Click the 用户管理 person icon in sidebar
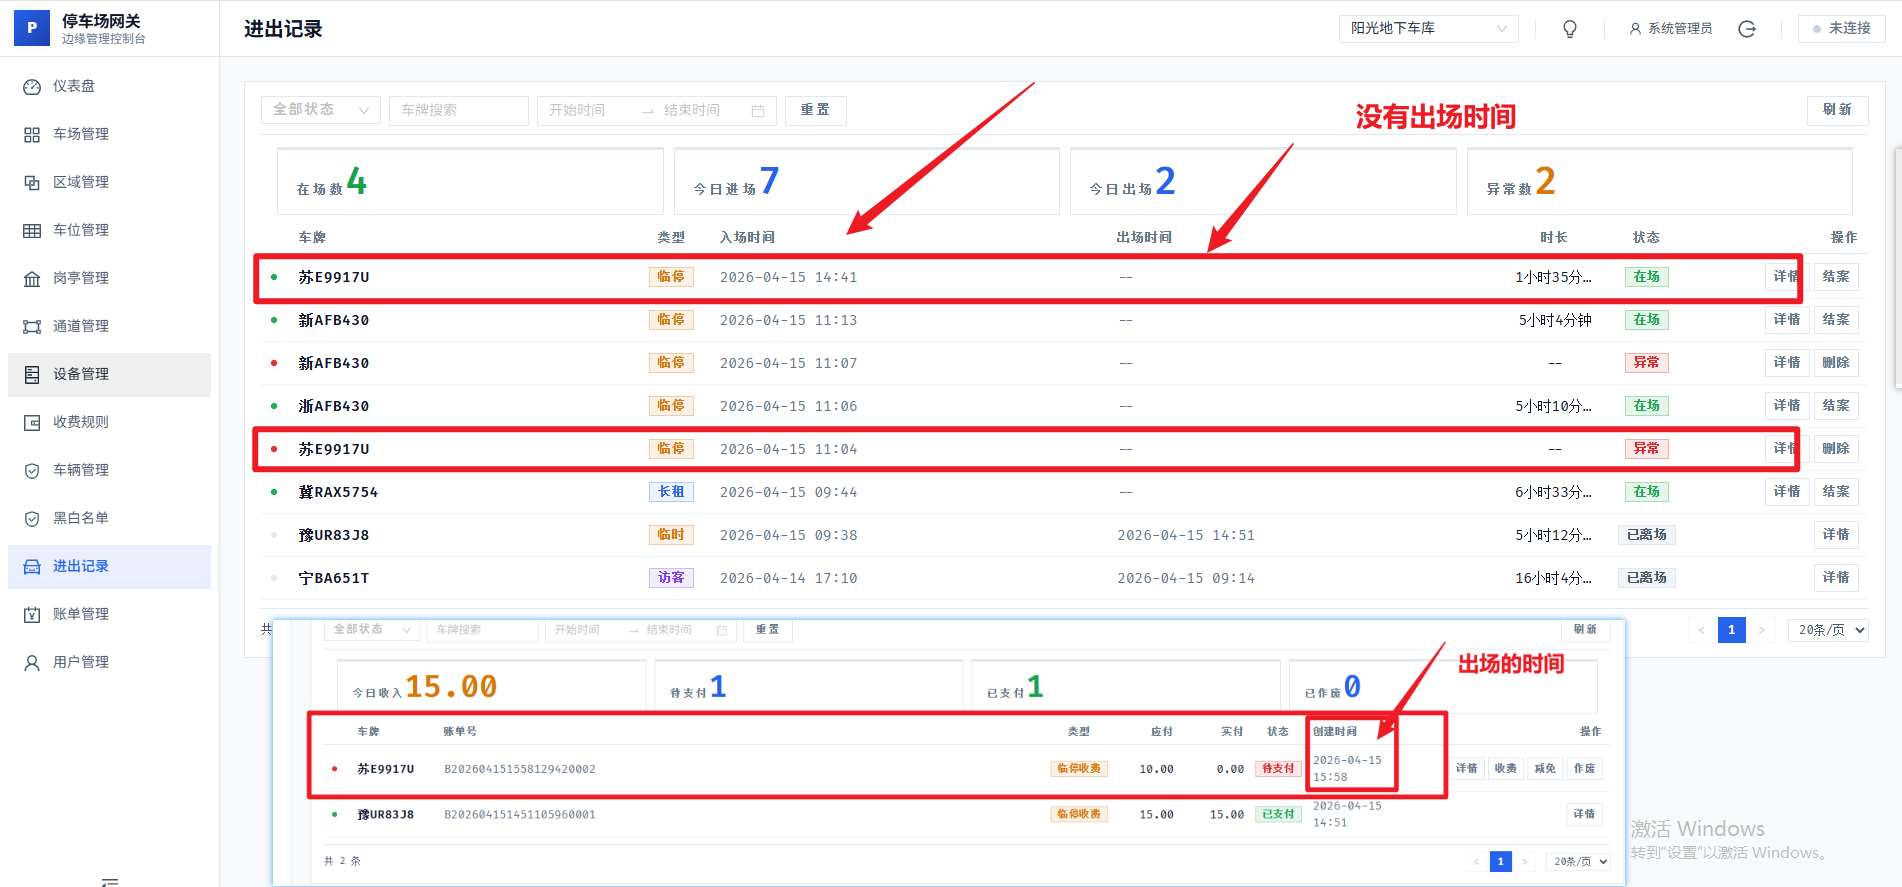Screen dimensions: 1902x887 click(x=32, y=662)
